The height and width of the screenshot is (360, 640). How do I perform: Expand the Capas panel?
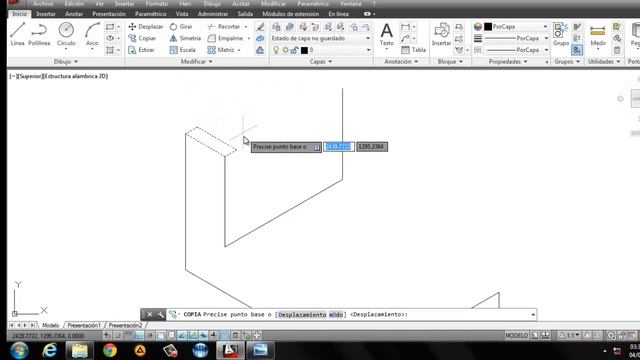tap(320, 62)
